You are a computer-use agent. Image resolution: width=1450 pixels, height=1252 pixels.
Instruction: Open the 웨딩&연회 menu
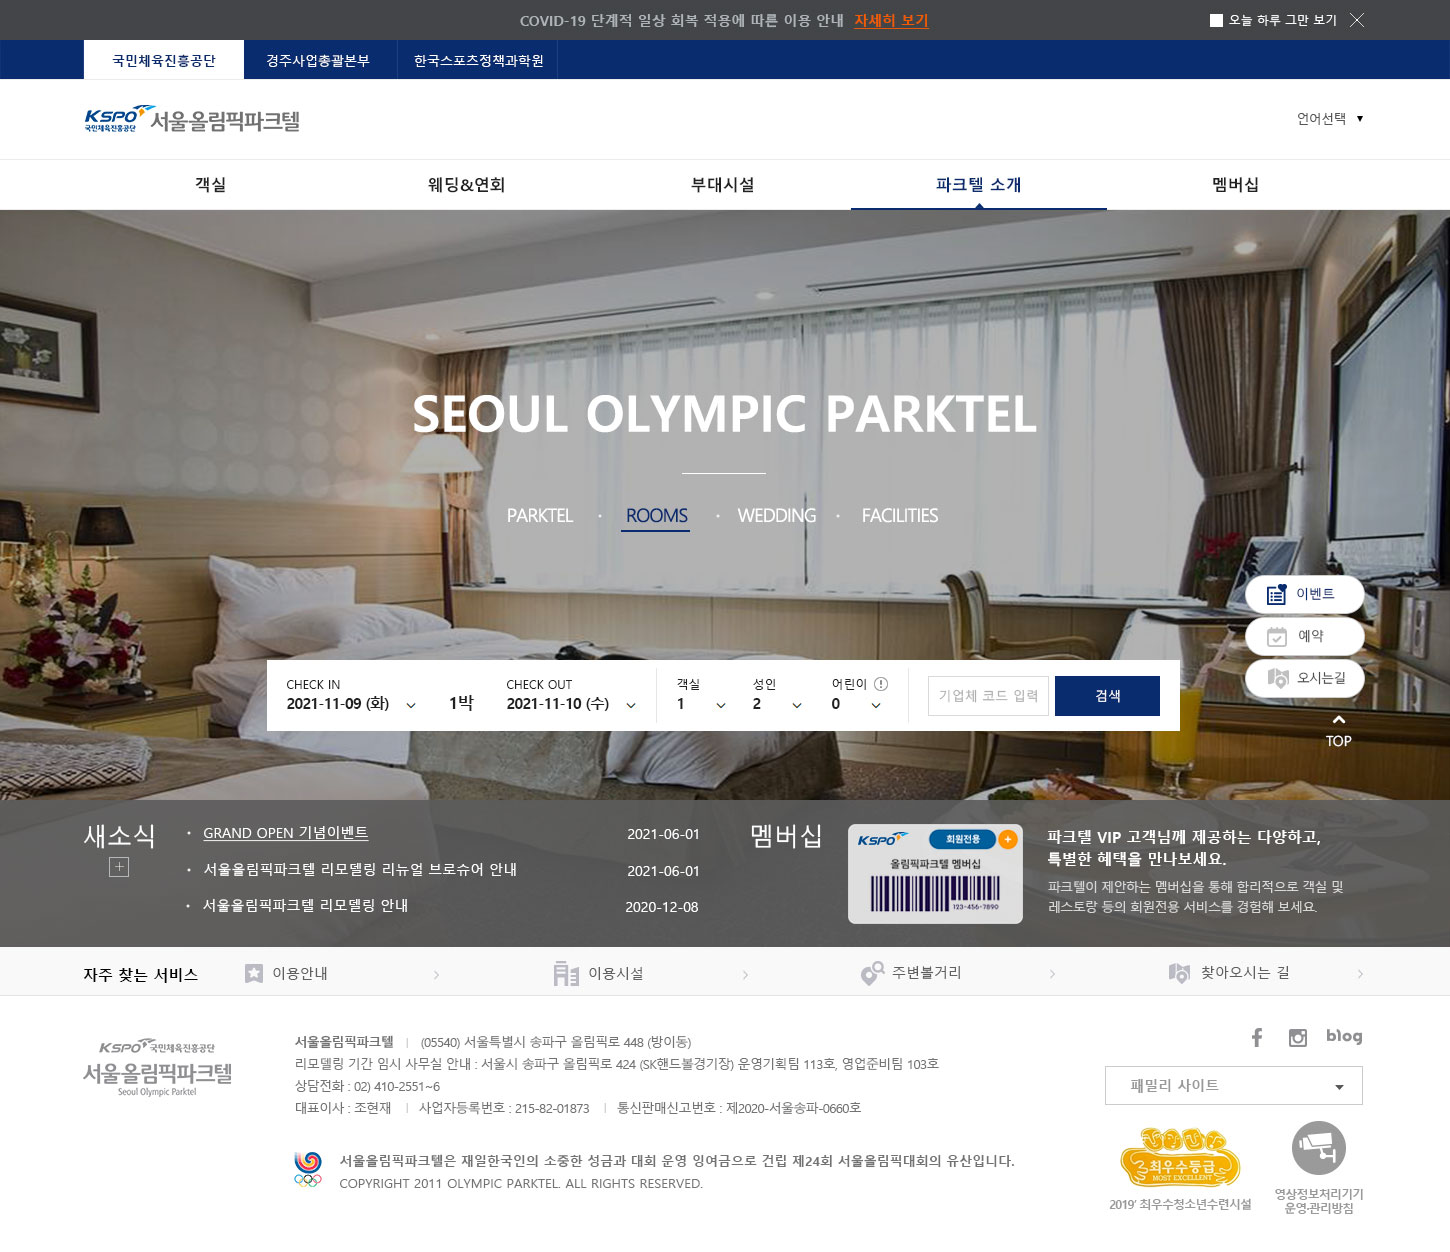(466, 185)
